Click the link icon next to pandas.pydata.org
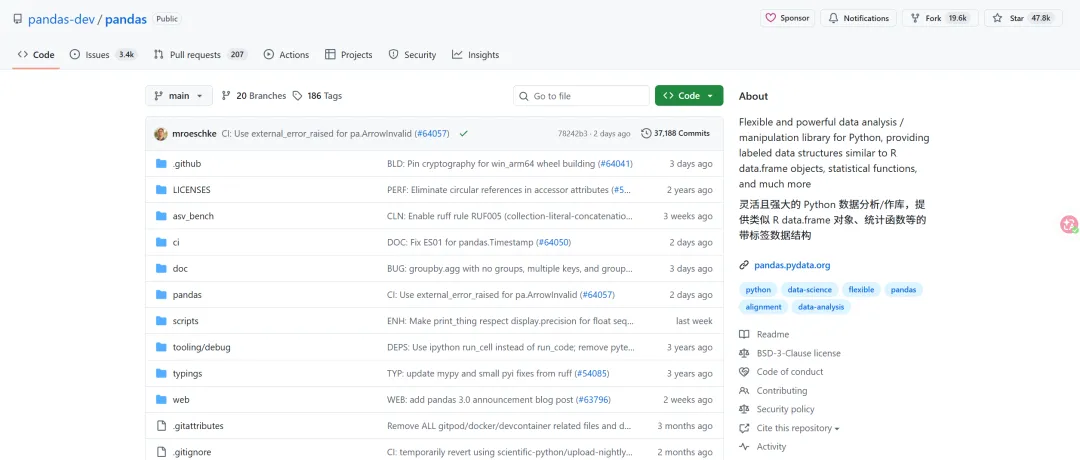The height and width of the screenshot is (460, 1080). click(x=744, y=265)
